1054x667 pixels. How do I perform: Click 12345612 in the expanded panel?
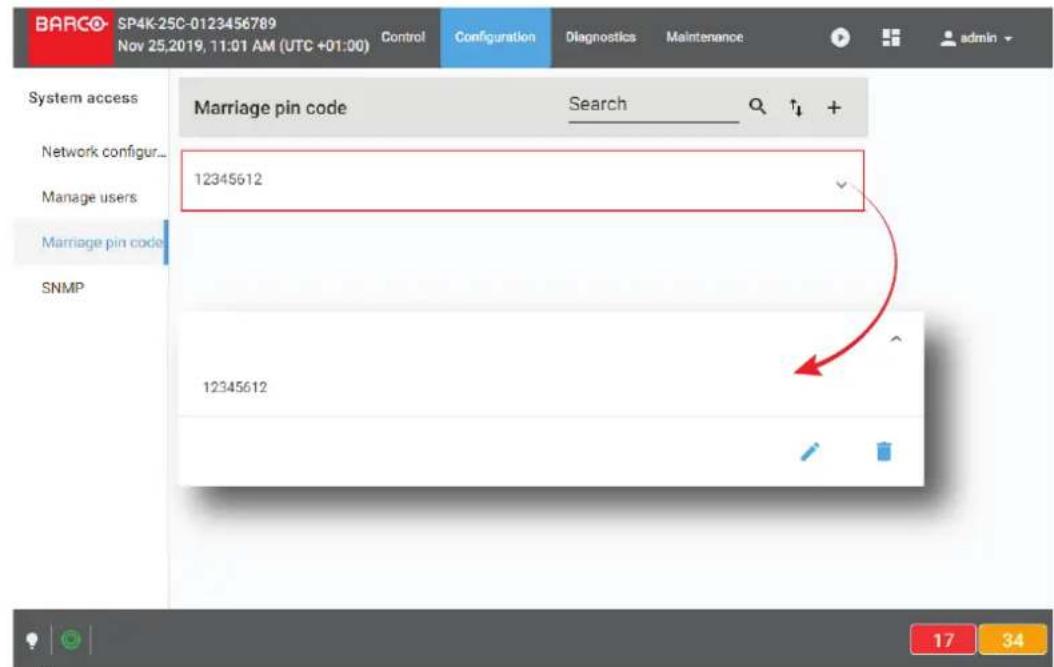[x=235, y=387]
